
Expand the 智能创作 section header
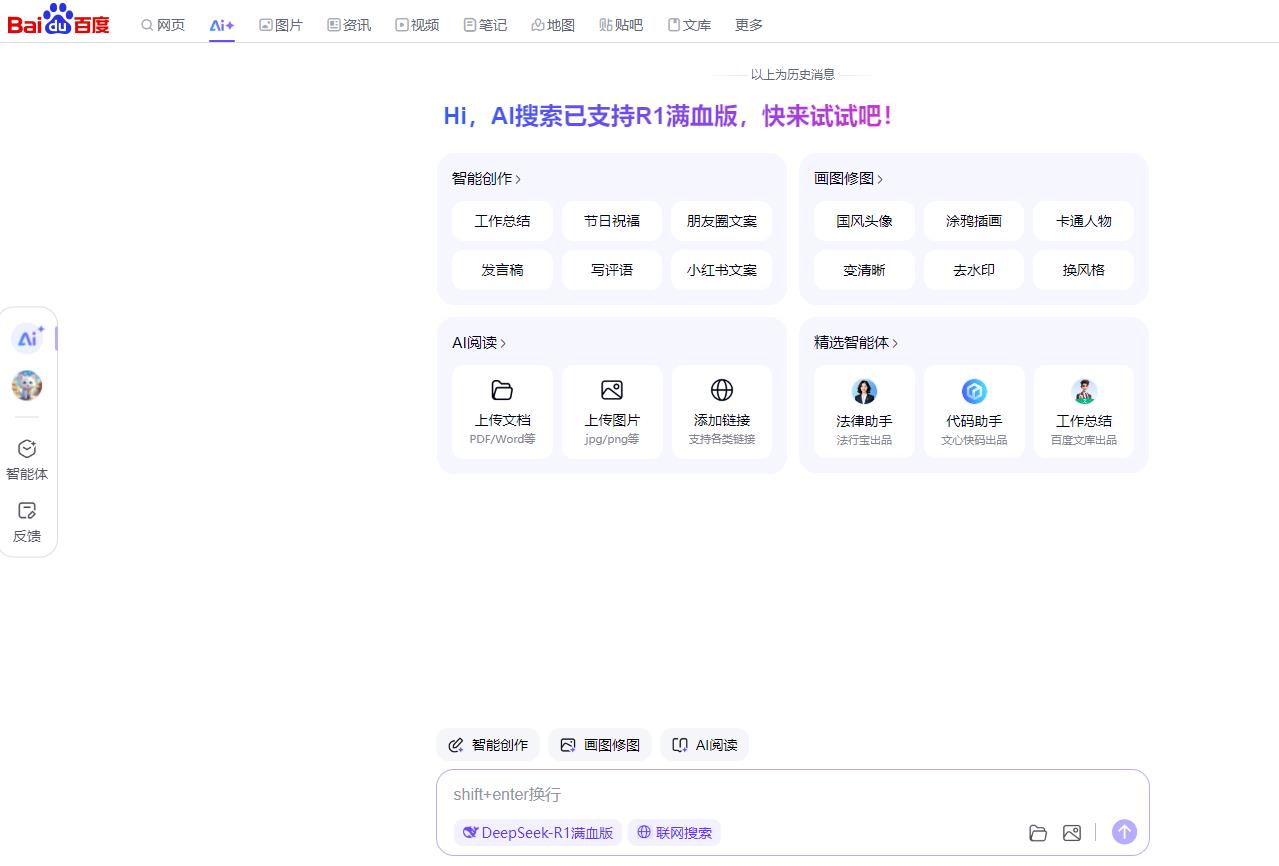(x=487, y=178)
